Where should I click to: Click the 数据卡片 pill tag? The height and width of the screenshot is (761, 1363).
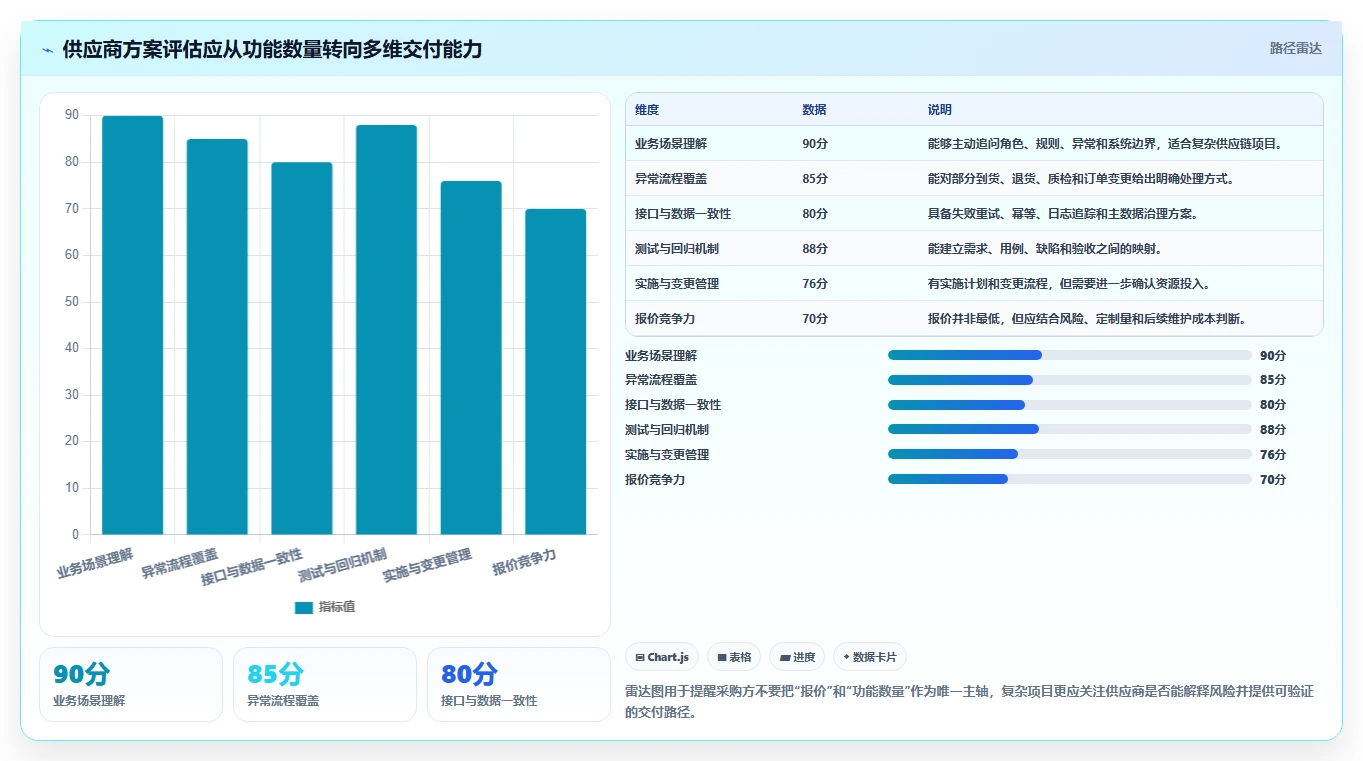[870, 657]
